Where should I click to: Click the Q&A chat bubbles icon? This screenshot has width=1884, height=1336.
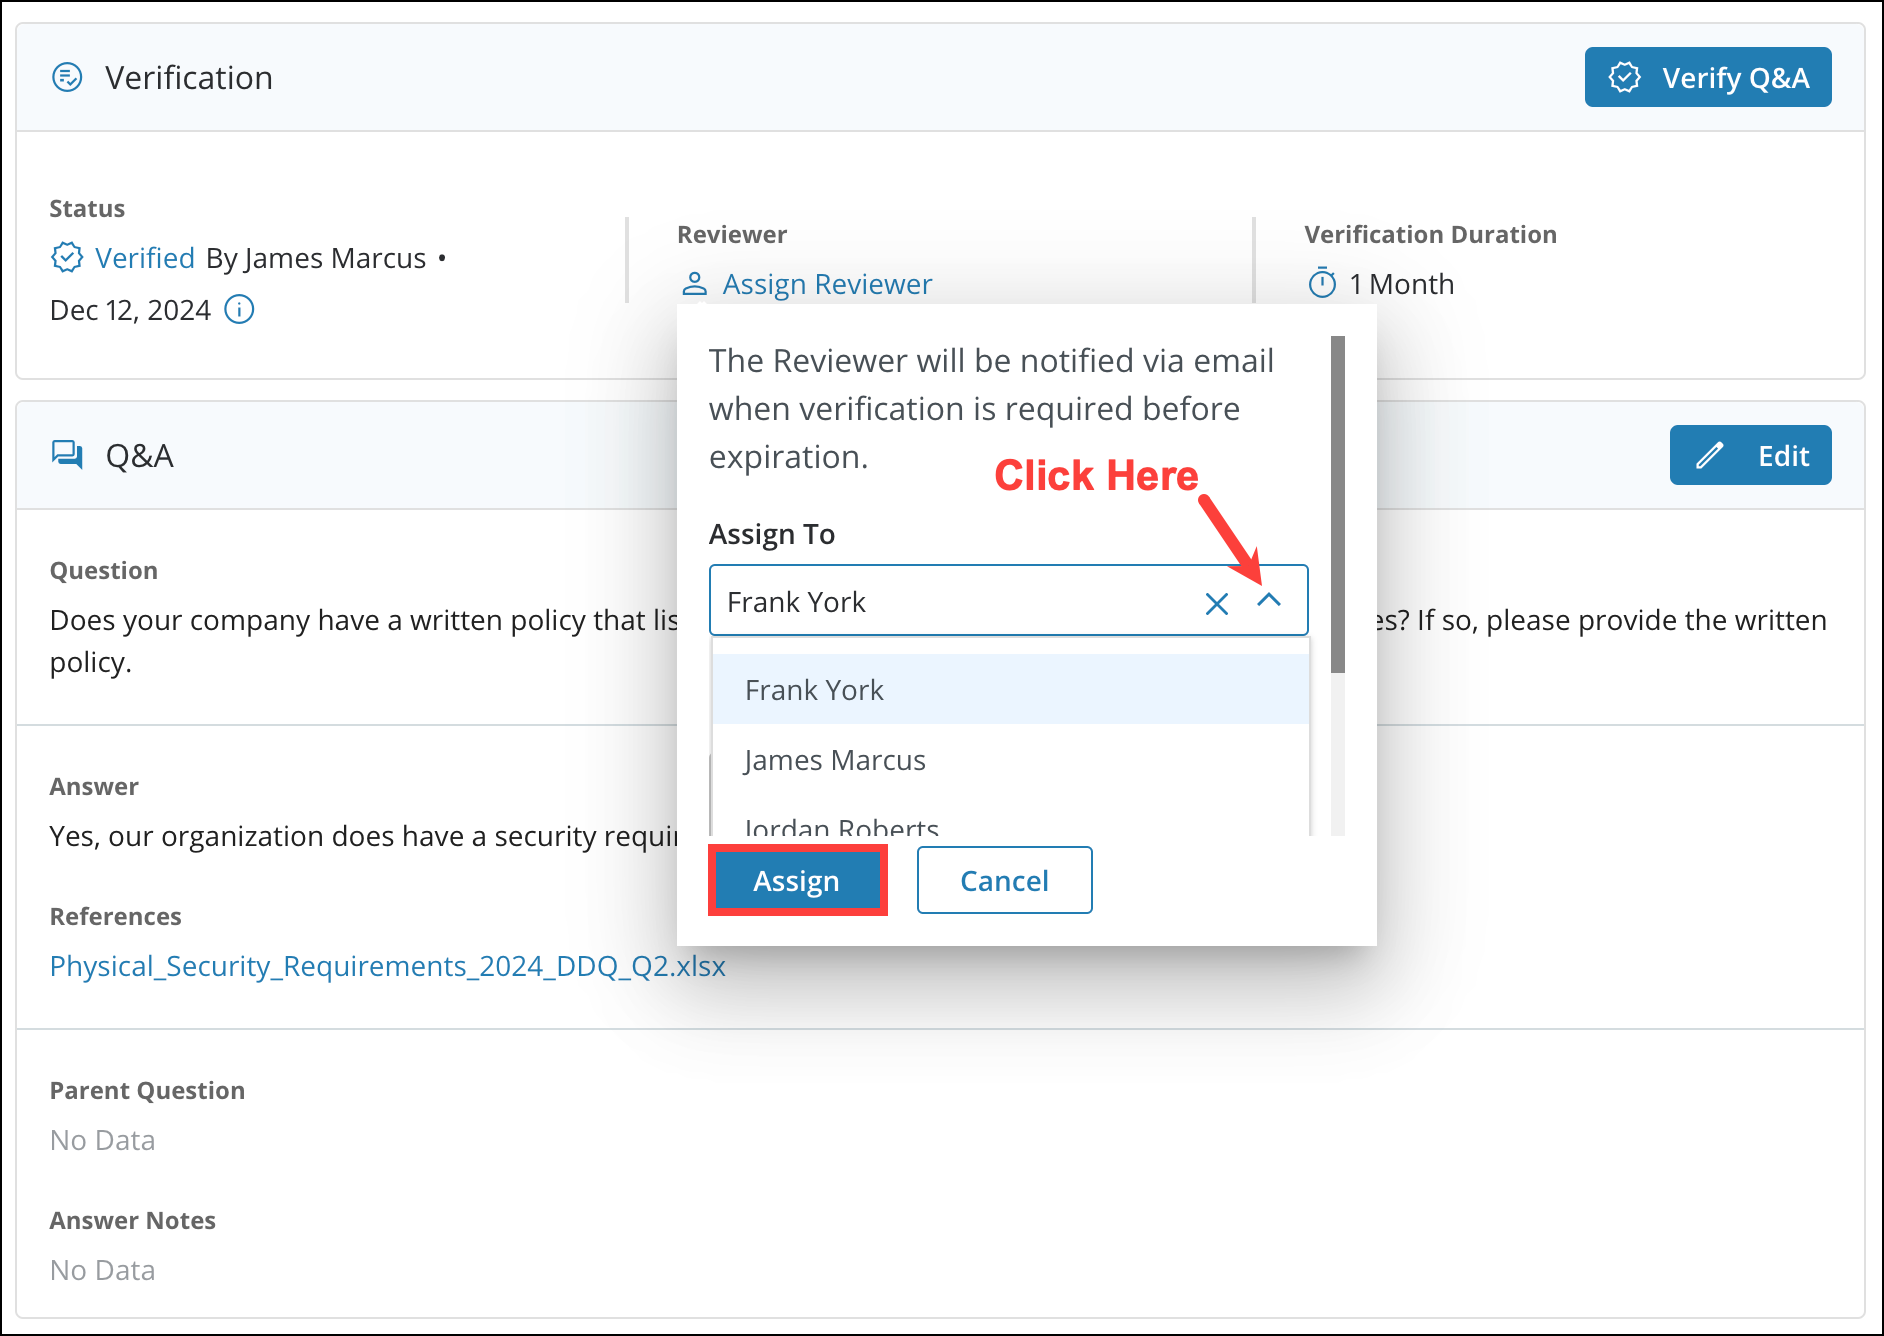(x=67, y=455)
